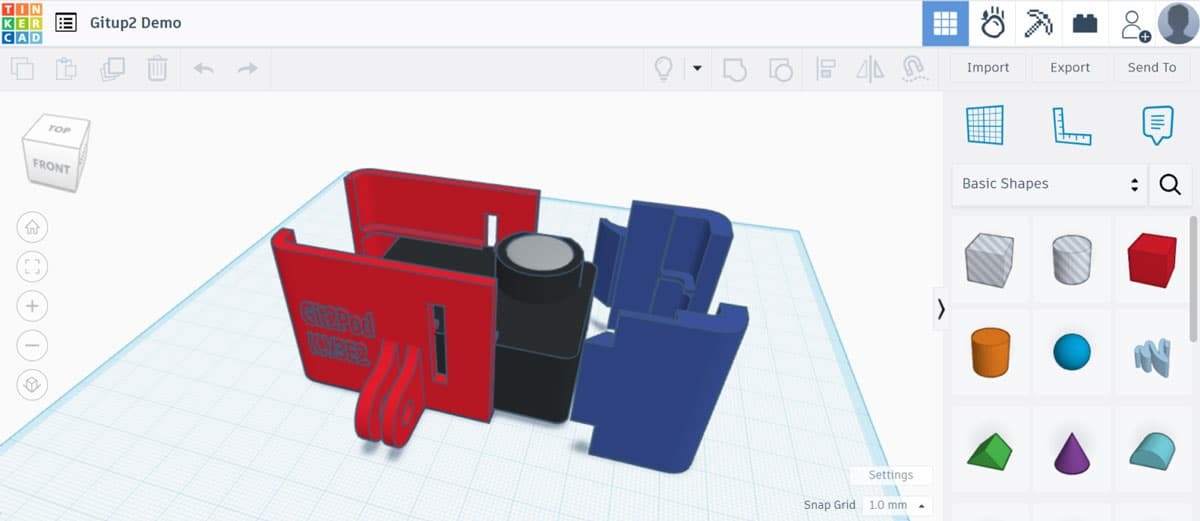Image resolution: width=1200 pixels, height=521 pixels.
Task: Pick the green Roof shape
Action: 989,450
